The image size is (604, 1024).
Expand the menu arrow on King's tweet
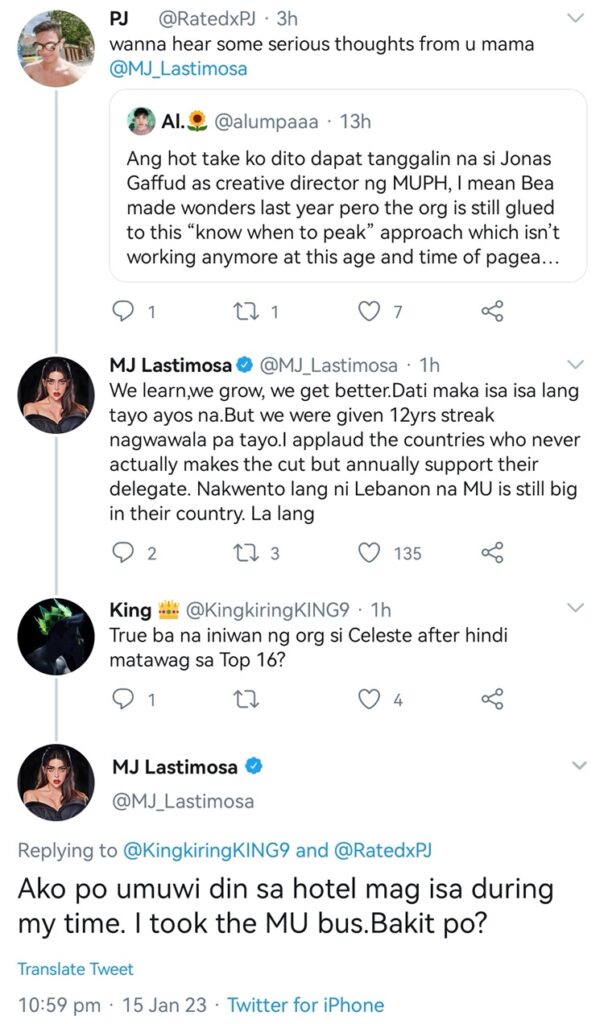click(x=576, y=608)
